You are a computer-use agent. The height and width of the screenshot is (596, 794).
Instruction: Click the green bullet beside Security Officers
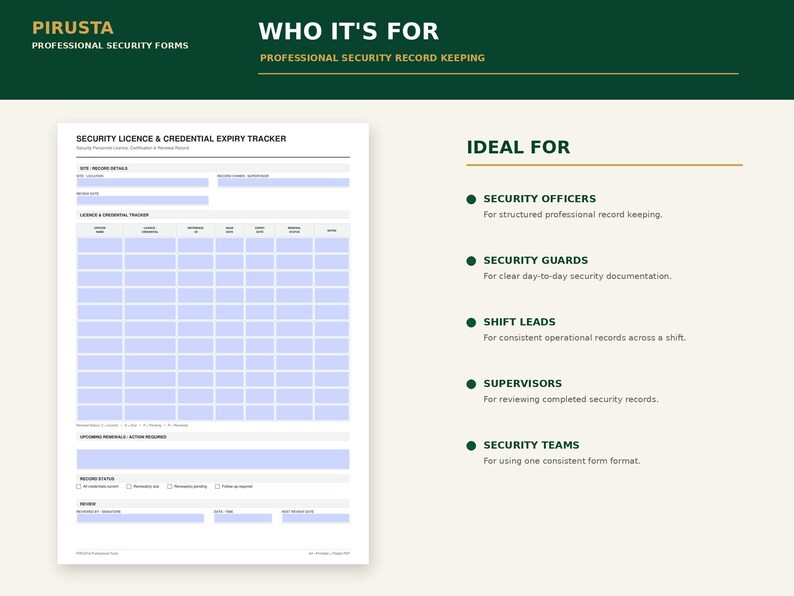471,200
